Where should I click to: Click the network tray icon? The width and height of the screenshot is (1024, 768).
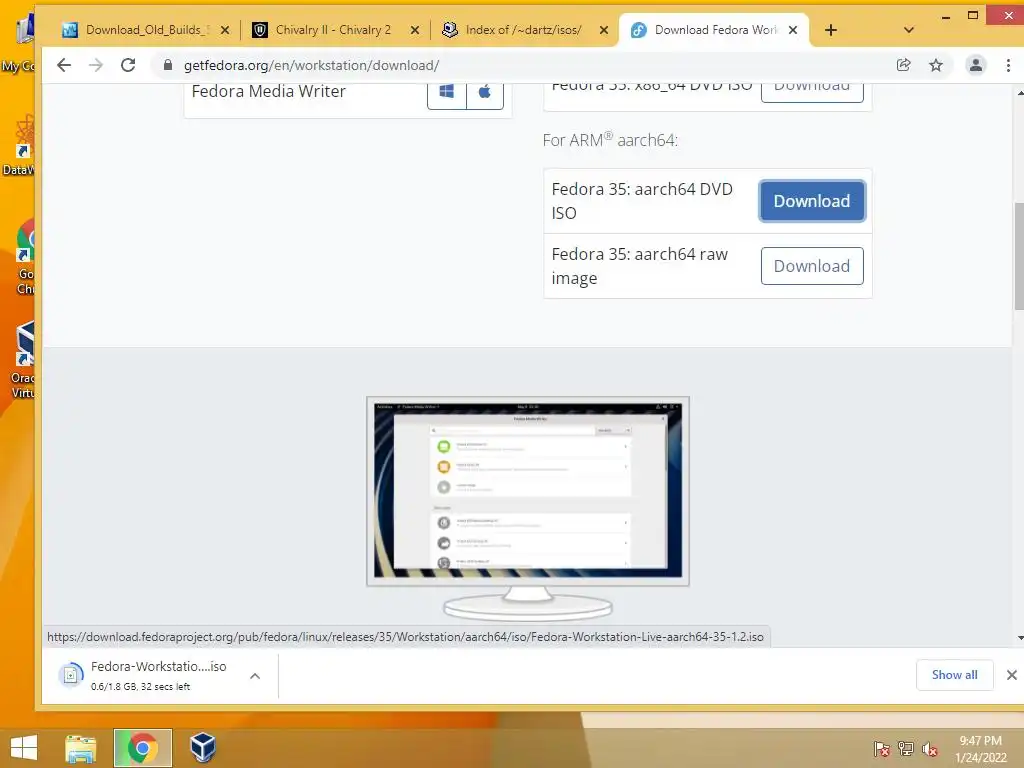tap(906, 749)
